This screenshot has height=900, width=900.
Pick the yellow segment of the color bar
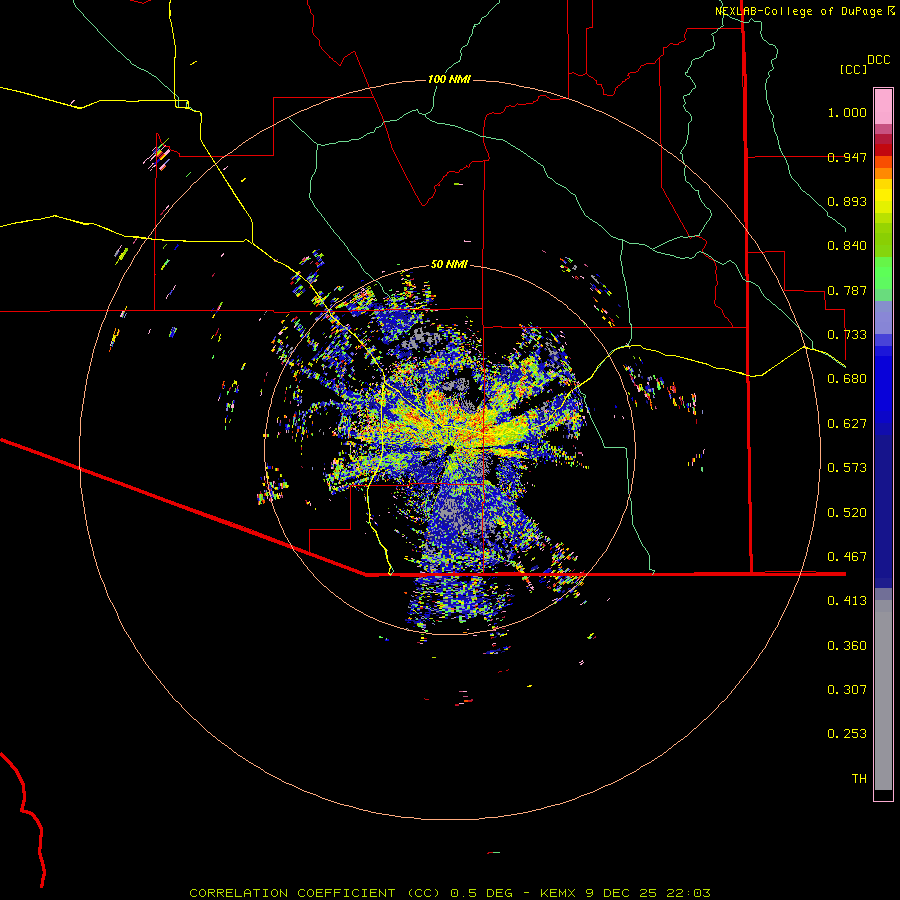pos(883,196)
